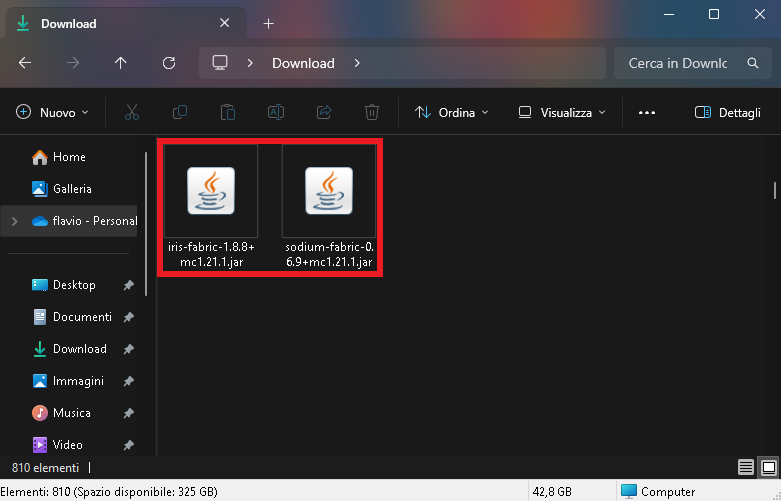
Task: Click the pin icon beside Documenti
Action: point(129,317)
